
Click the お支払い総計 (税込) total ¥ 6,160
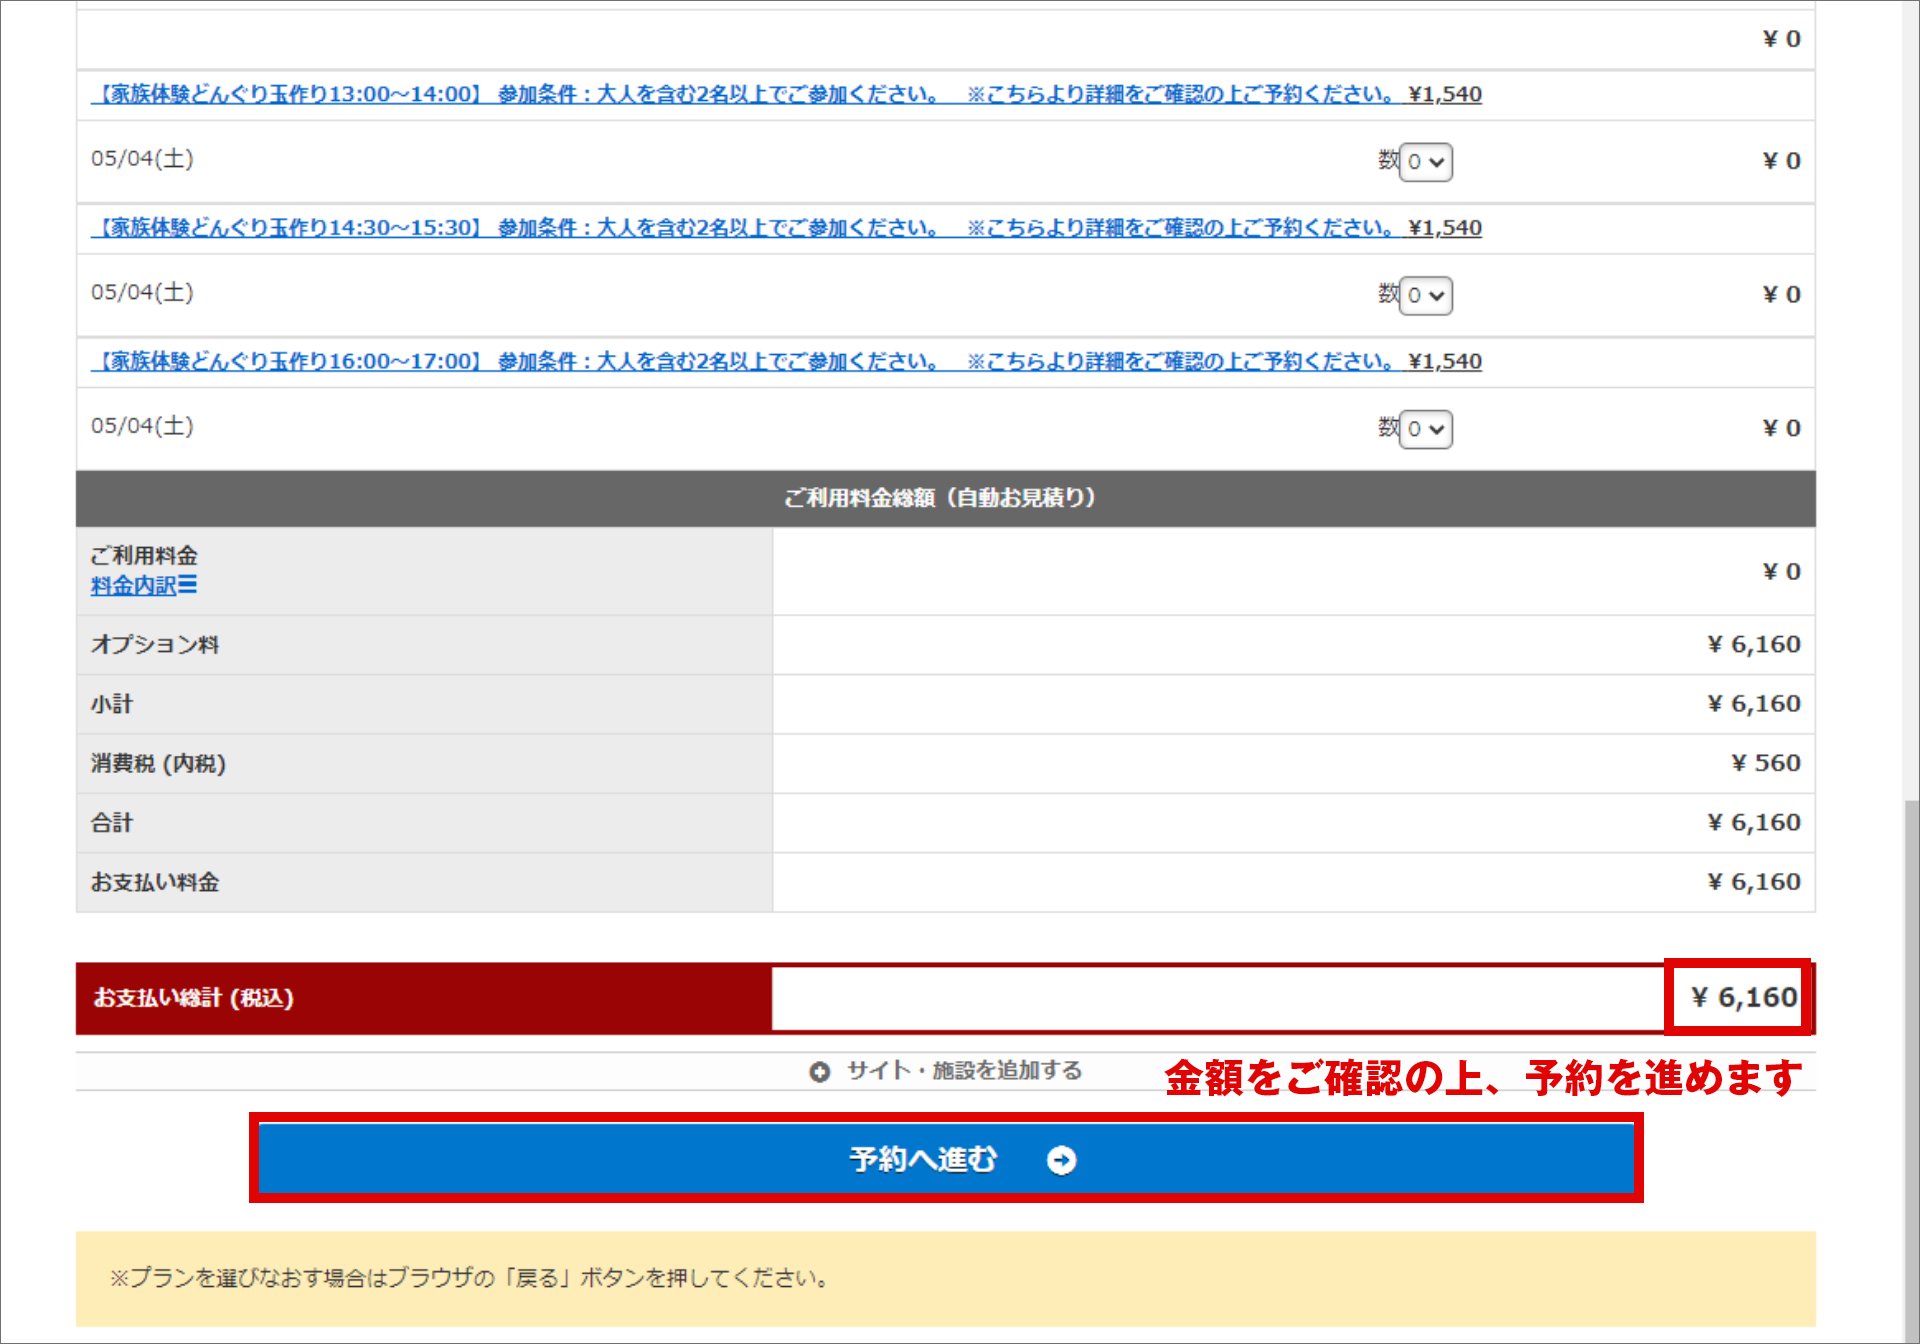click(1743, 997)
